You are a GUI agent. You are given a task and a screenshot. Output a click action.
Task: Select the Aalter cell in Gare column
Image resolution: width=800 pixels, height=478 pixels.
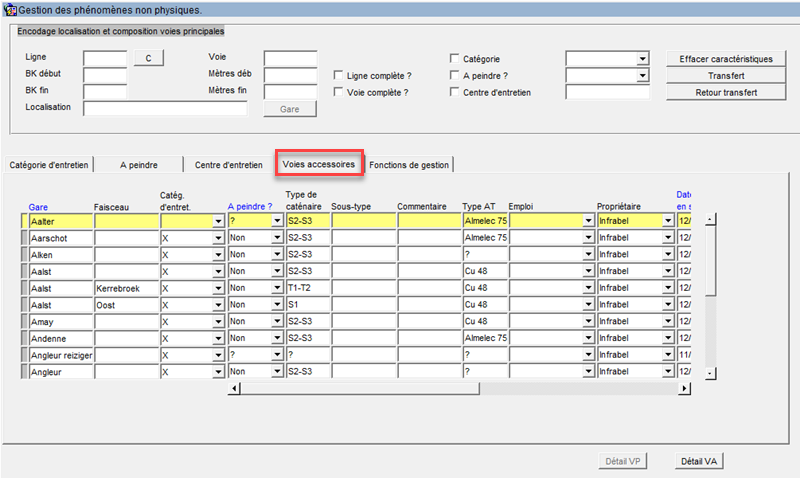tap(61, 221)
